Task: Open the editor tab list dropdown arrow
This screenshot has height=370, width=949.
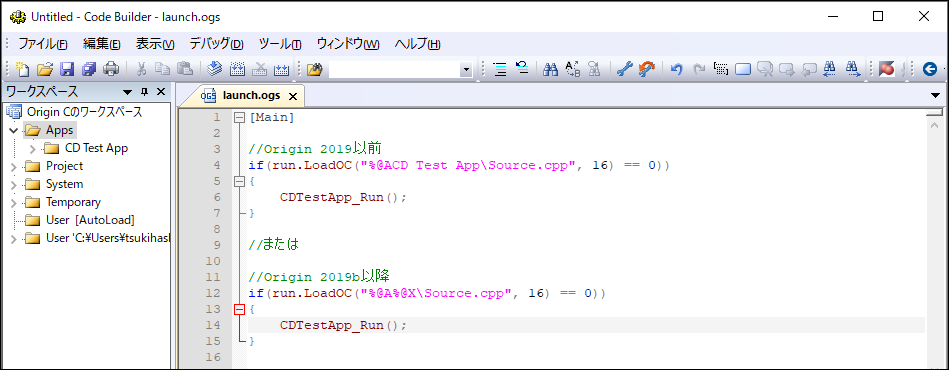Action: 935,96
